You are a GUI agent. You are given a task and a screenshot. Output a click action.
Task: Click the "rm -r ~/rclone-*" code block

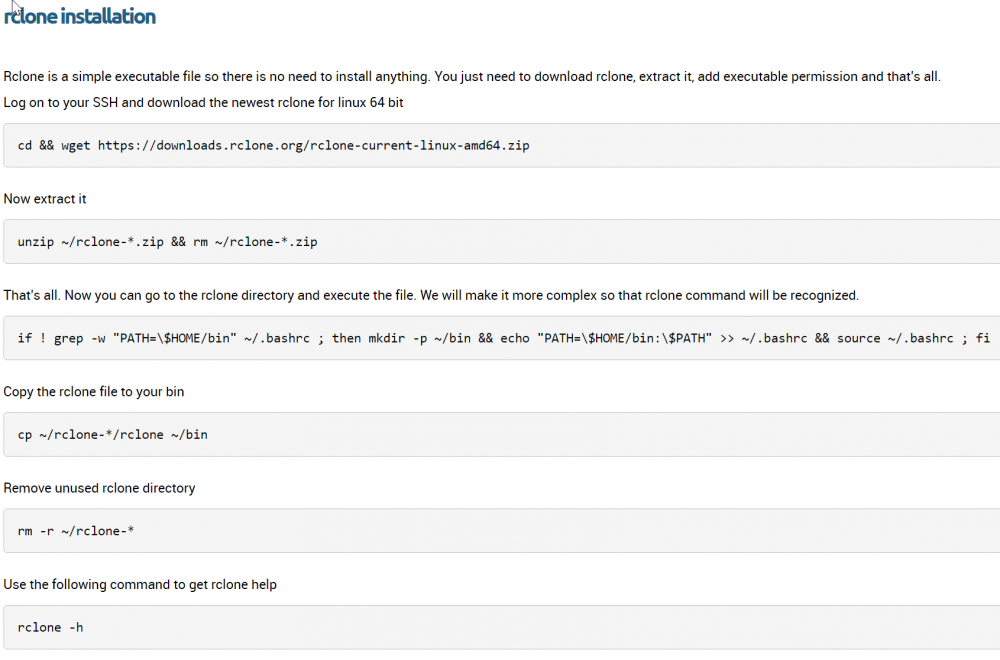point(502,531)
